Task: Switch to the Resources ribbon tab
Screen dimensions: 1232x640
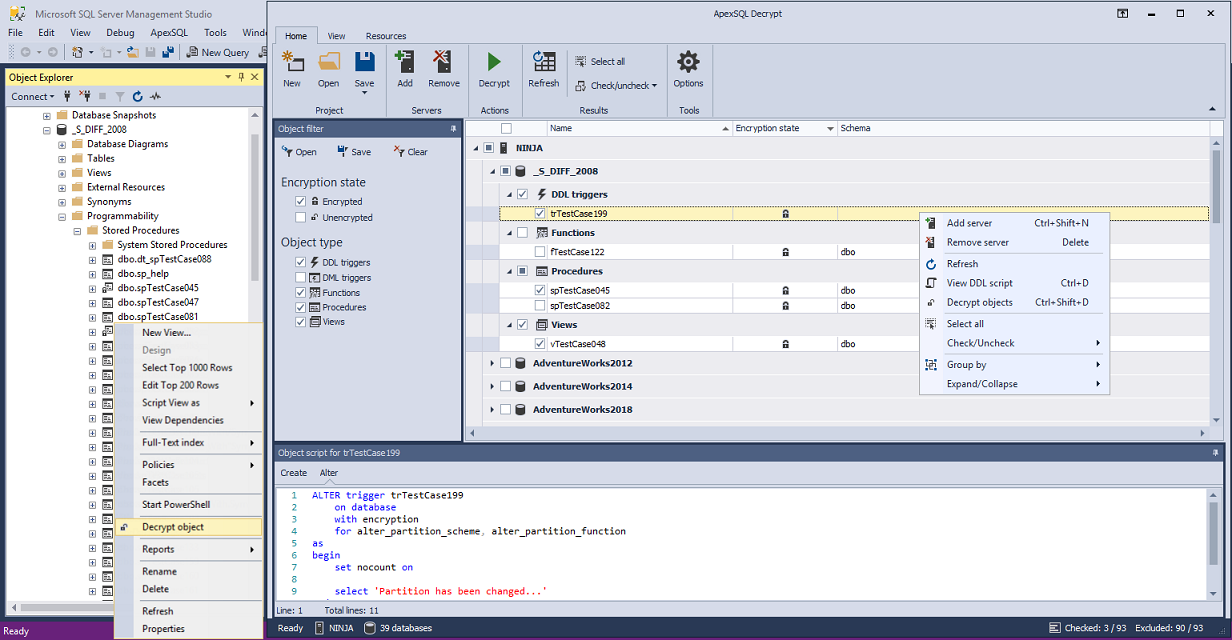Action: [x=385, y=36]
